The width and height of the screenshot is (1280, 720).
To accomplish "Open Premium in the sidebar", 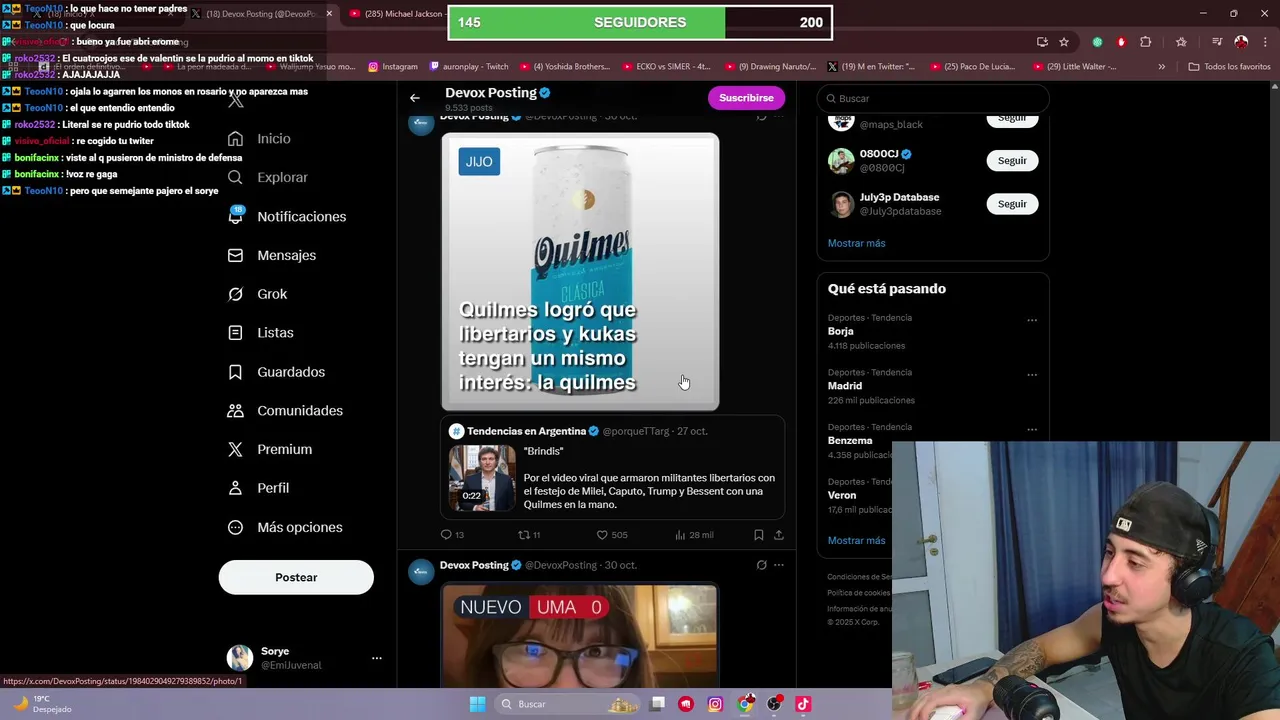I will point(270,450).
